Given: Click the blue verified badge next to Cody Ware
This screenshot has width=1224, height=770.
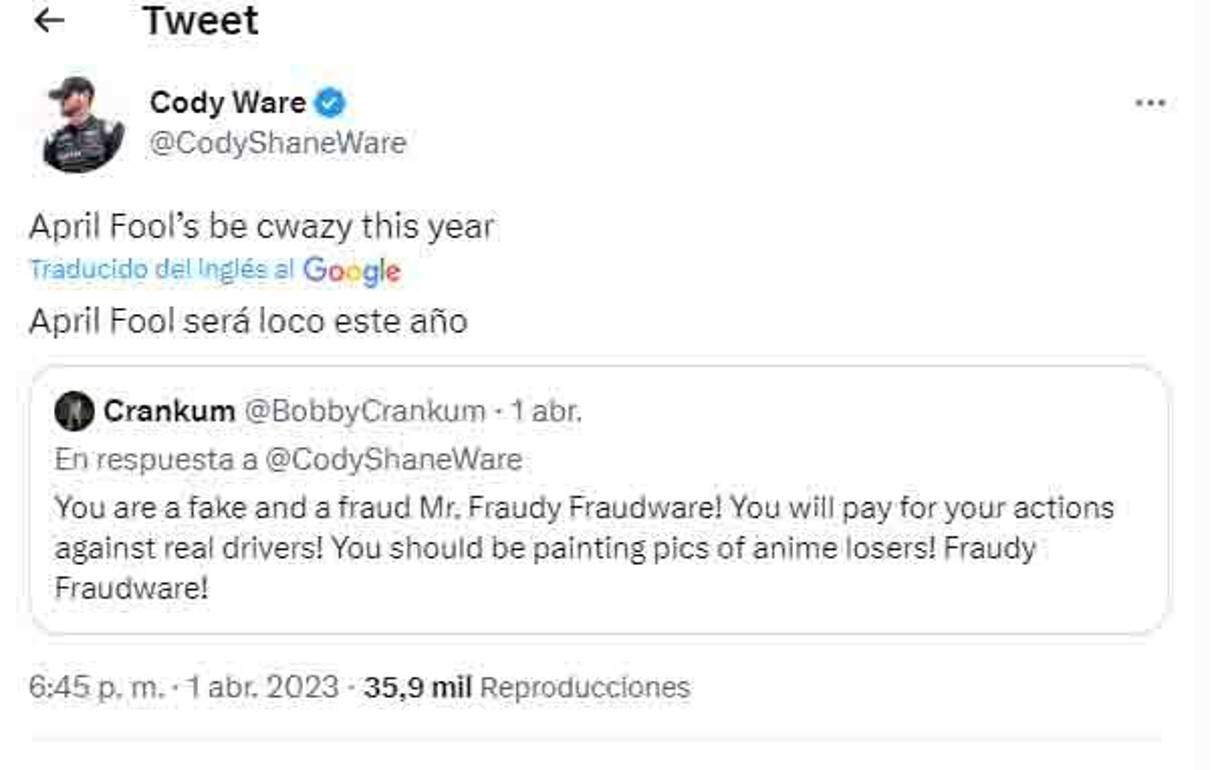Looking at the screenshot, I should pyautogui.click(x=333, y=101).
